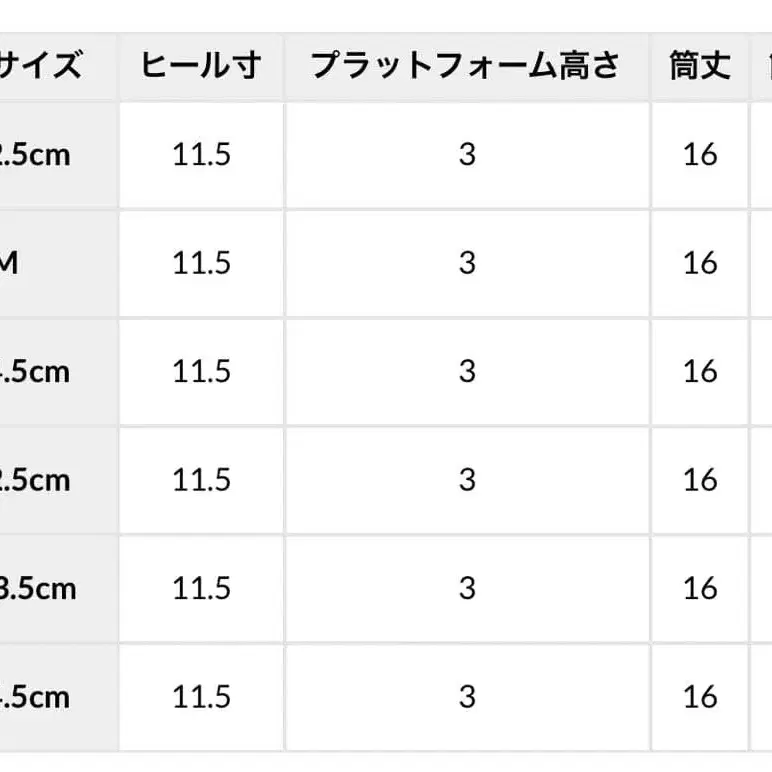Select the M size cell
This screenshot has width=772, height=772.
[x=10, y=263]
